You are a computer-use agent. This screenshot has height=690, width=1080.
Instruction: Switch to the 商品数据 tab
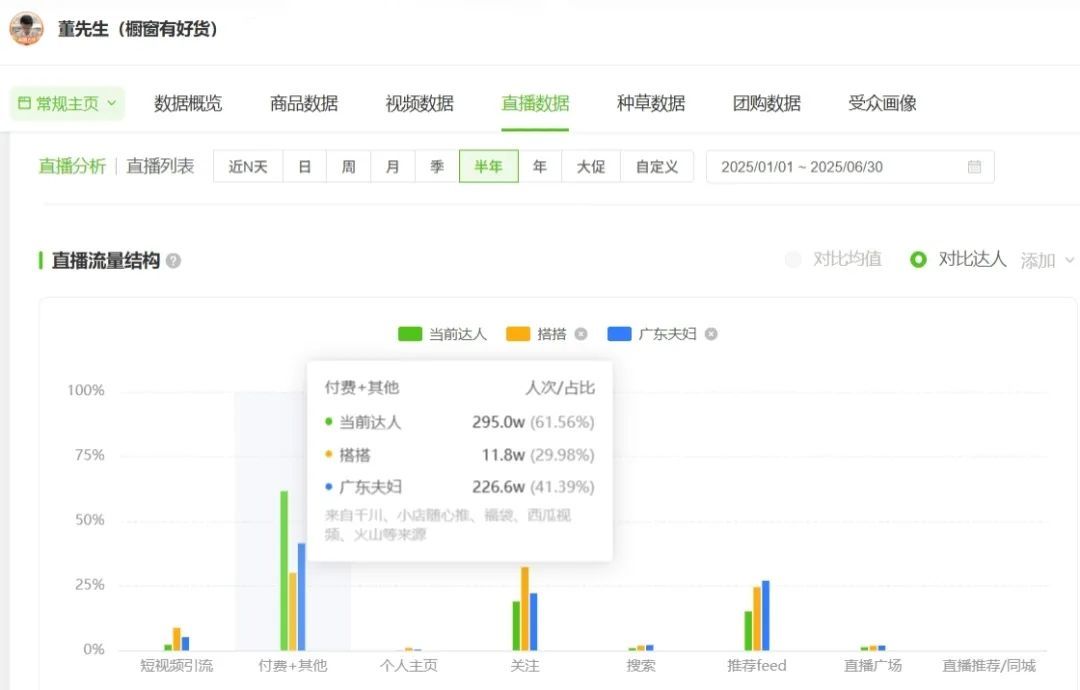coord(304,103)
